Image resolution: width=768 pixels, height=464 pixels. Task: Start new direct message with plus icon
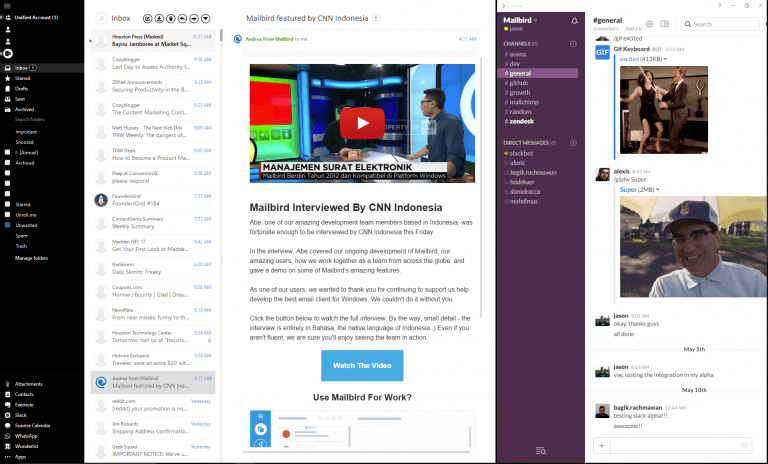click(573, 143)
